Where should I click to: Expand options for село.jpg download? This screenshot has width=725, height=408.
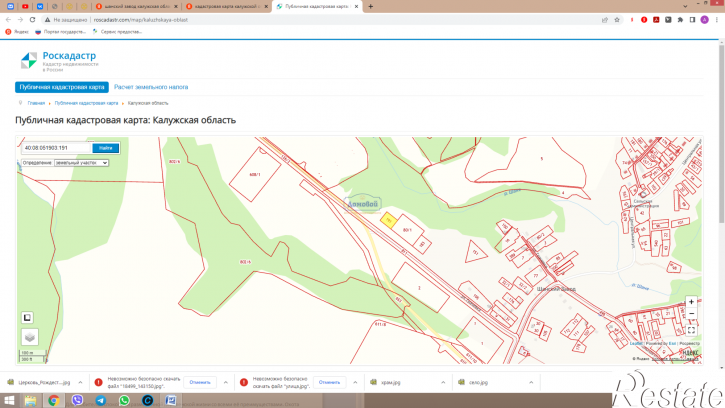(x=531, y=383)
